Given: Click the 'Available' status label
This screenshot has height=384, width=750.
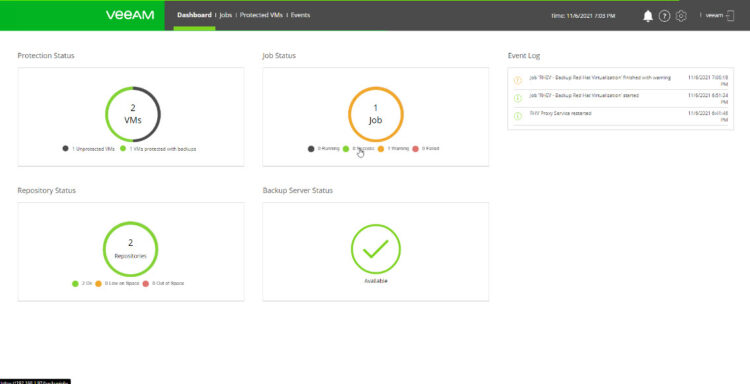Looking at the screenshot, I should tap(376, 281).
